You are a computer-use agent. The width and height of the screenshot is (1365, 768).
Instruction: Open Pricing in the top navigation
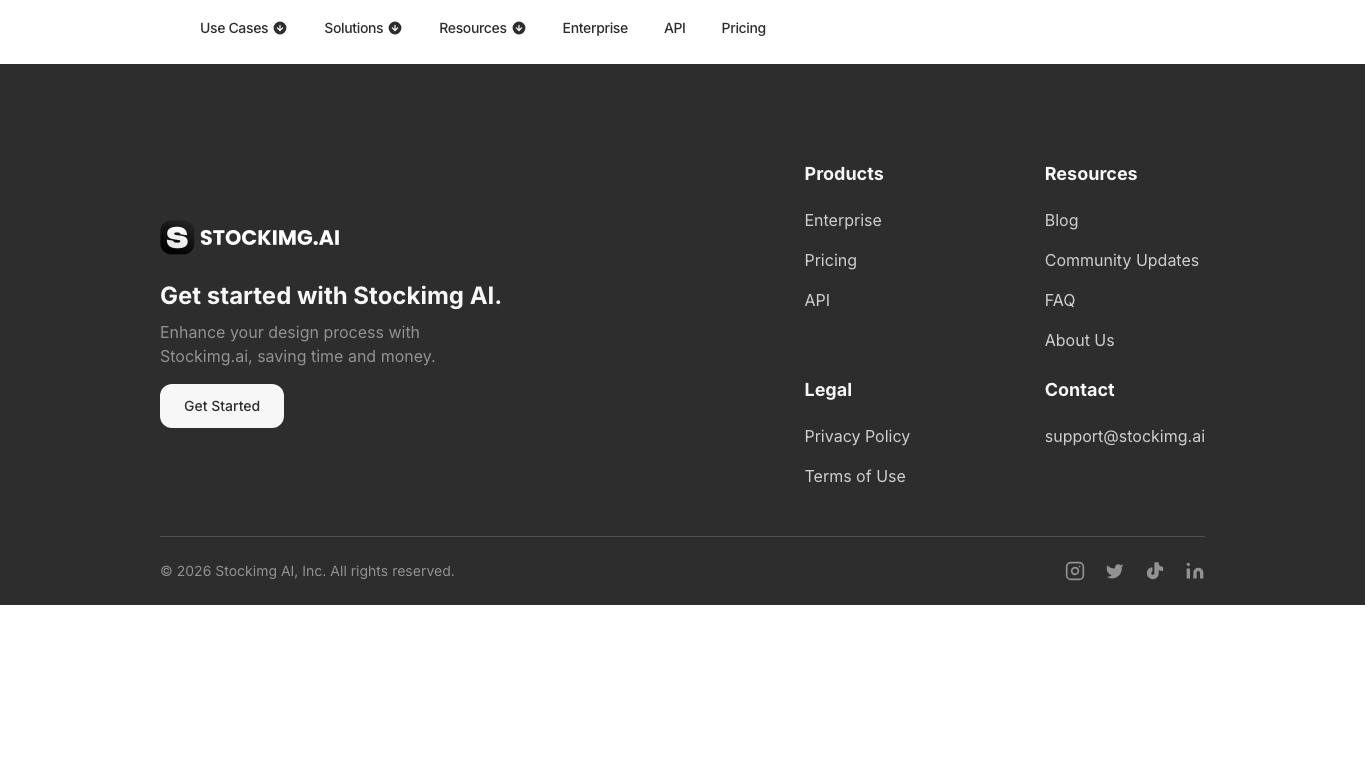pyautogui.click(x=743, y=28)
